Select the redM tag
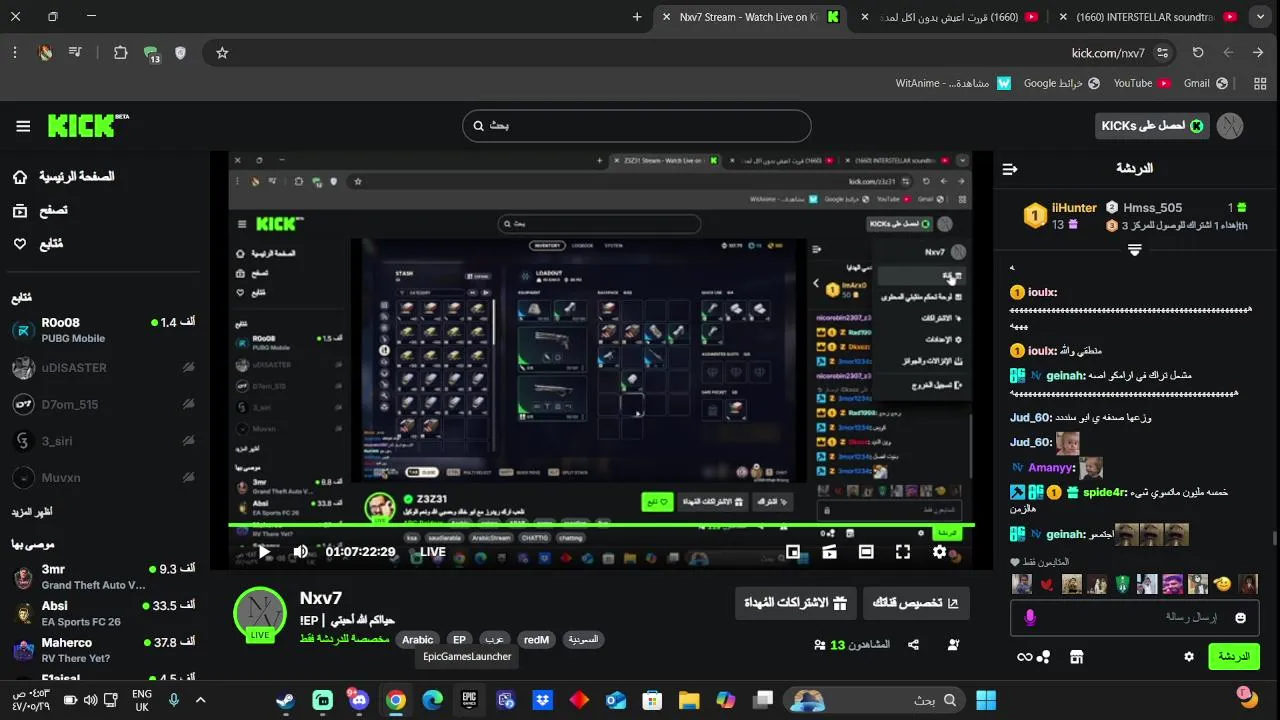This screenshot has width=1280, height=720. coord(536,640)
